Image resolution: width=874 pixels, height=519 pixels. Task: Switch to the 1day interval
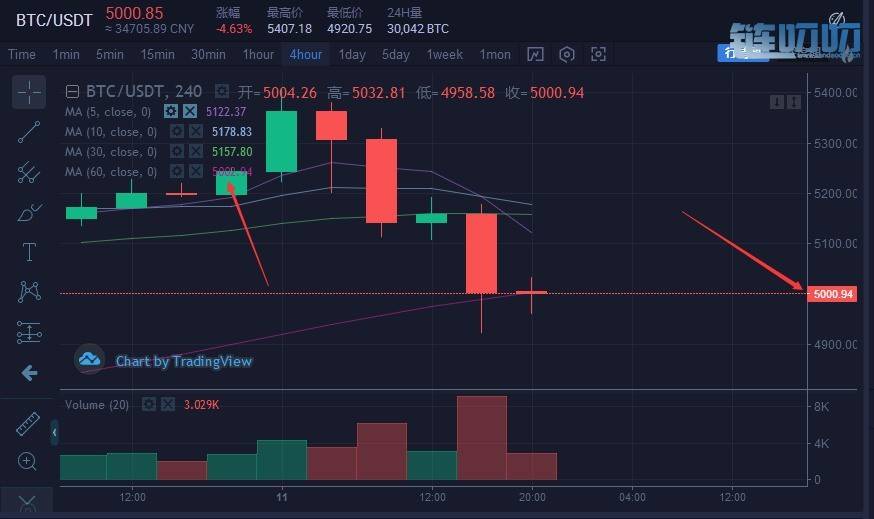coord(352,55)
